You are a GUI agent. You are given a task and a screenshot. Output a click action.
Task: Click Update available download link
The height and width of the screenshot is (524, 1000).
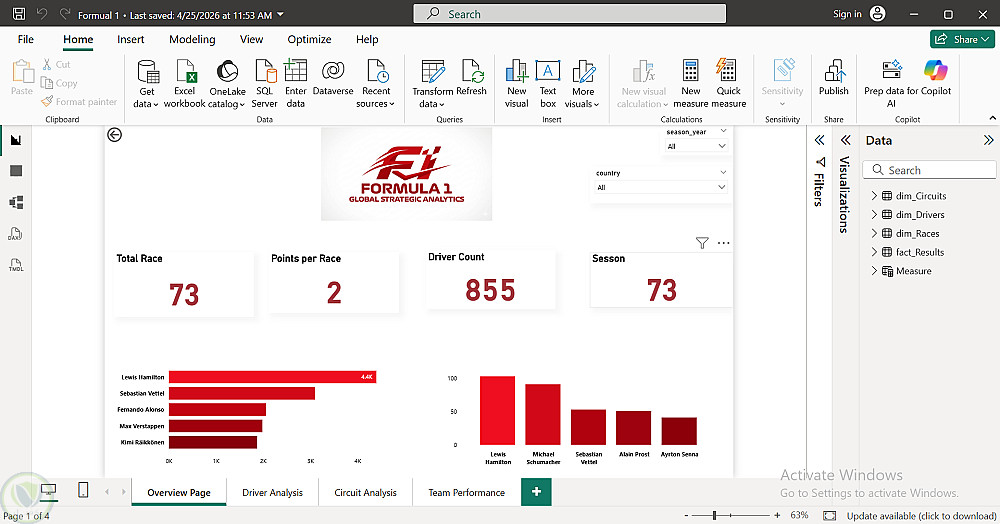(922, 516)
